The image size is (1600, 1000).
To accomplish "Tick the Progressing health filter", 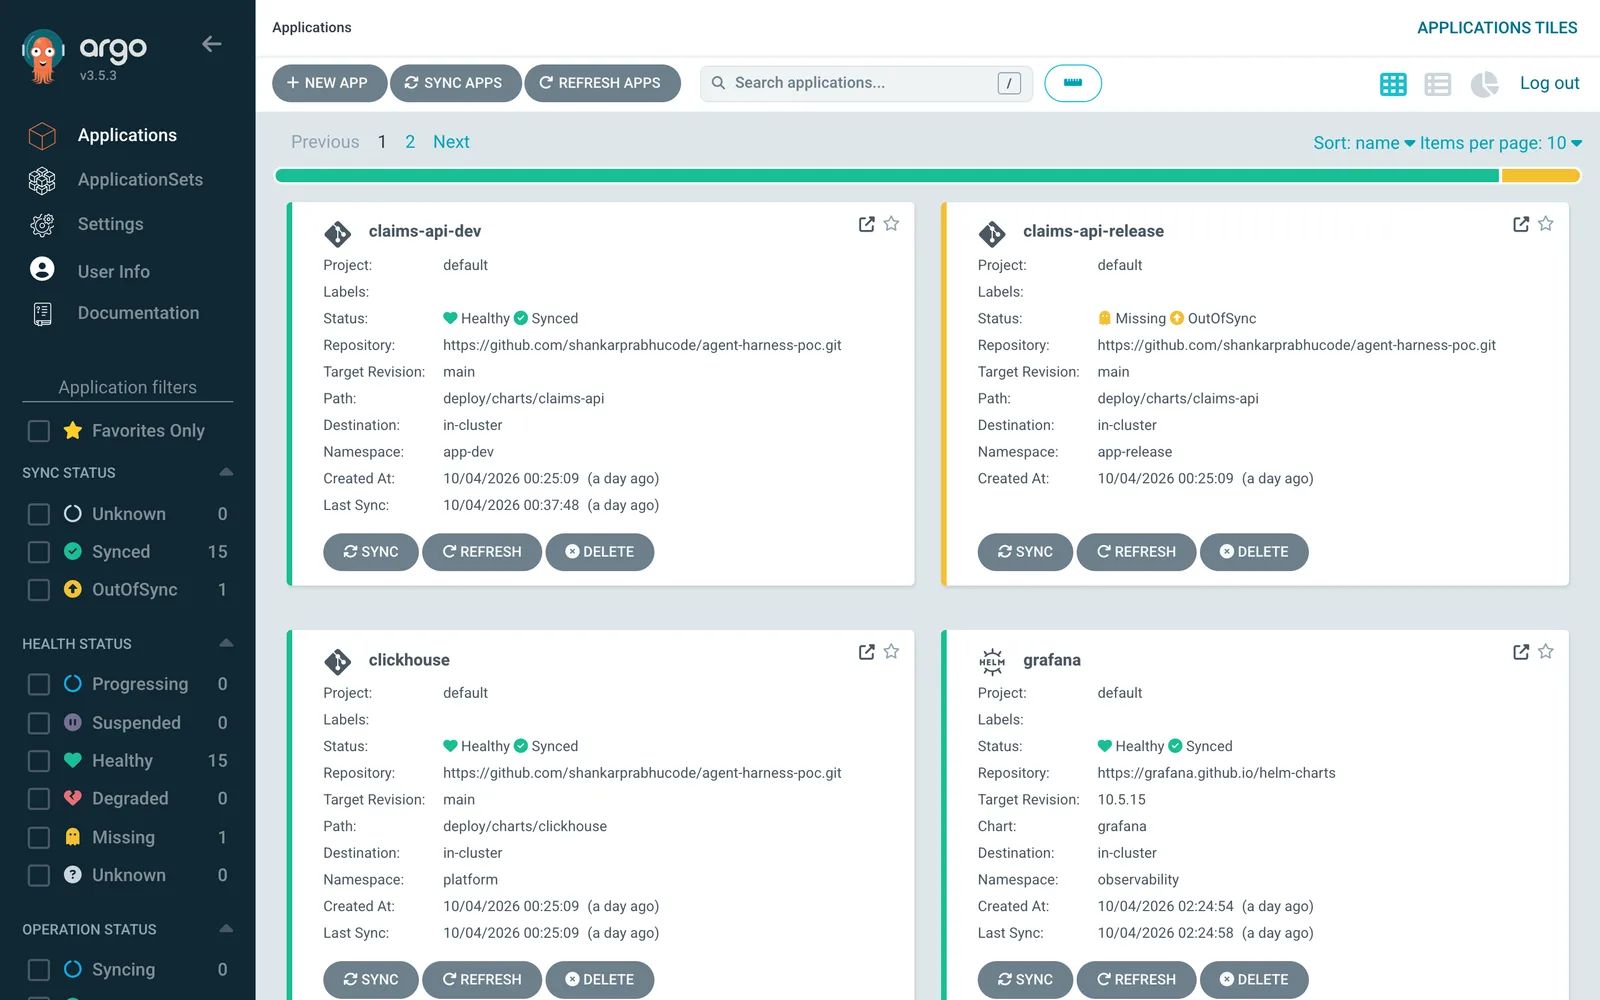I will coord(39,684).
